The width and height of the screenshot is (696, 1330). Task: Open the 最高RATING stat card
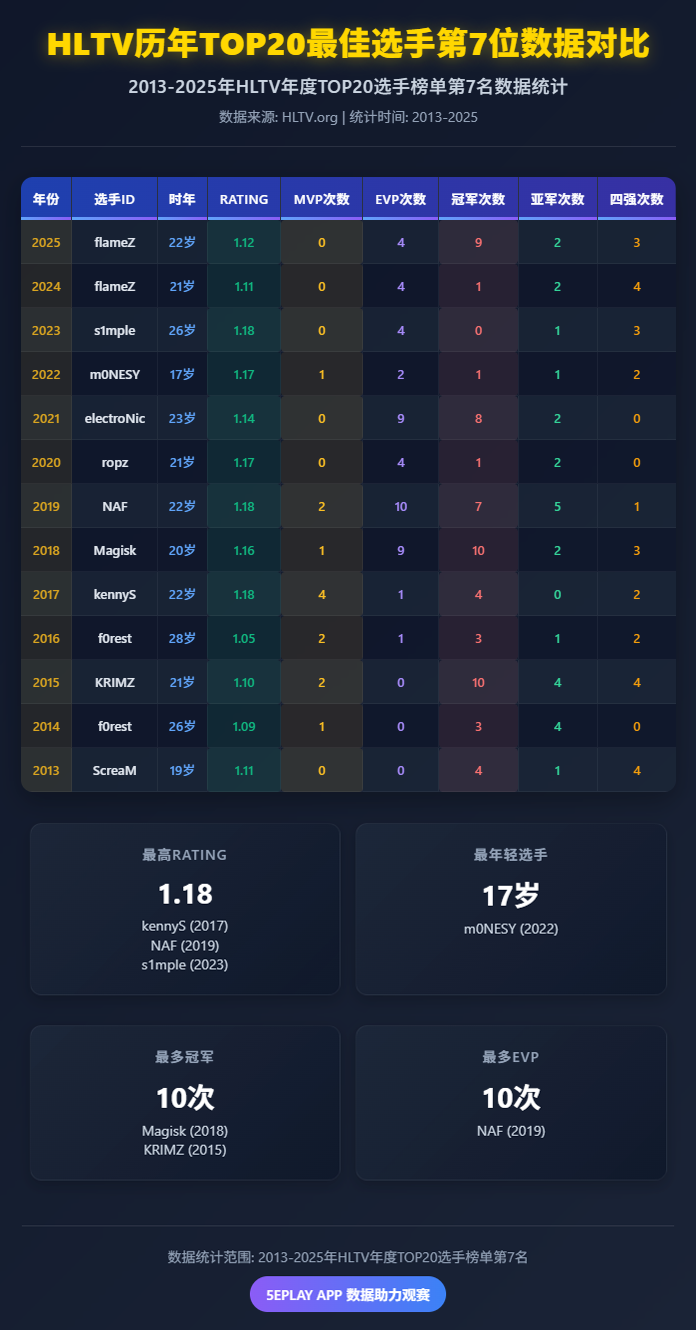[185, 909]
